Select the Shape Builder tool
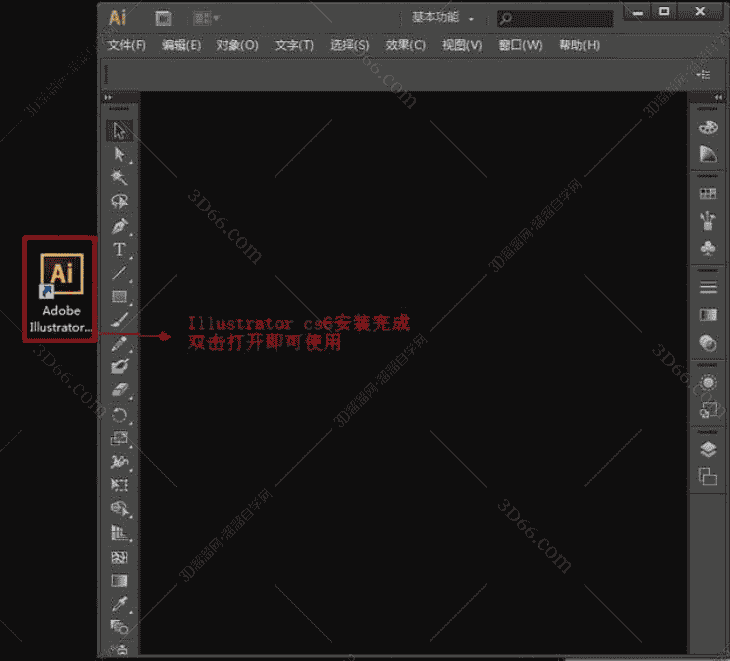730x661 pixels. click(120, 508)
